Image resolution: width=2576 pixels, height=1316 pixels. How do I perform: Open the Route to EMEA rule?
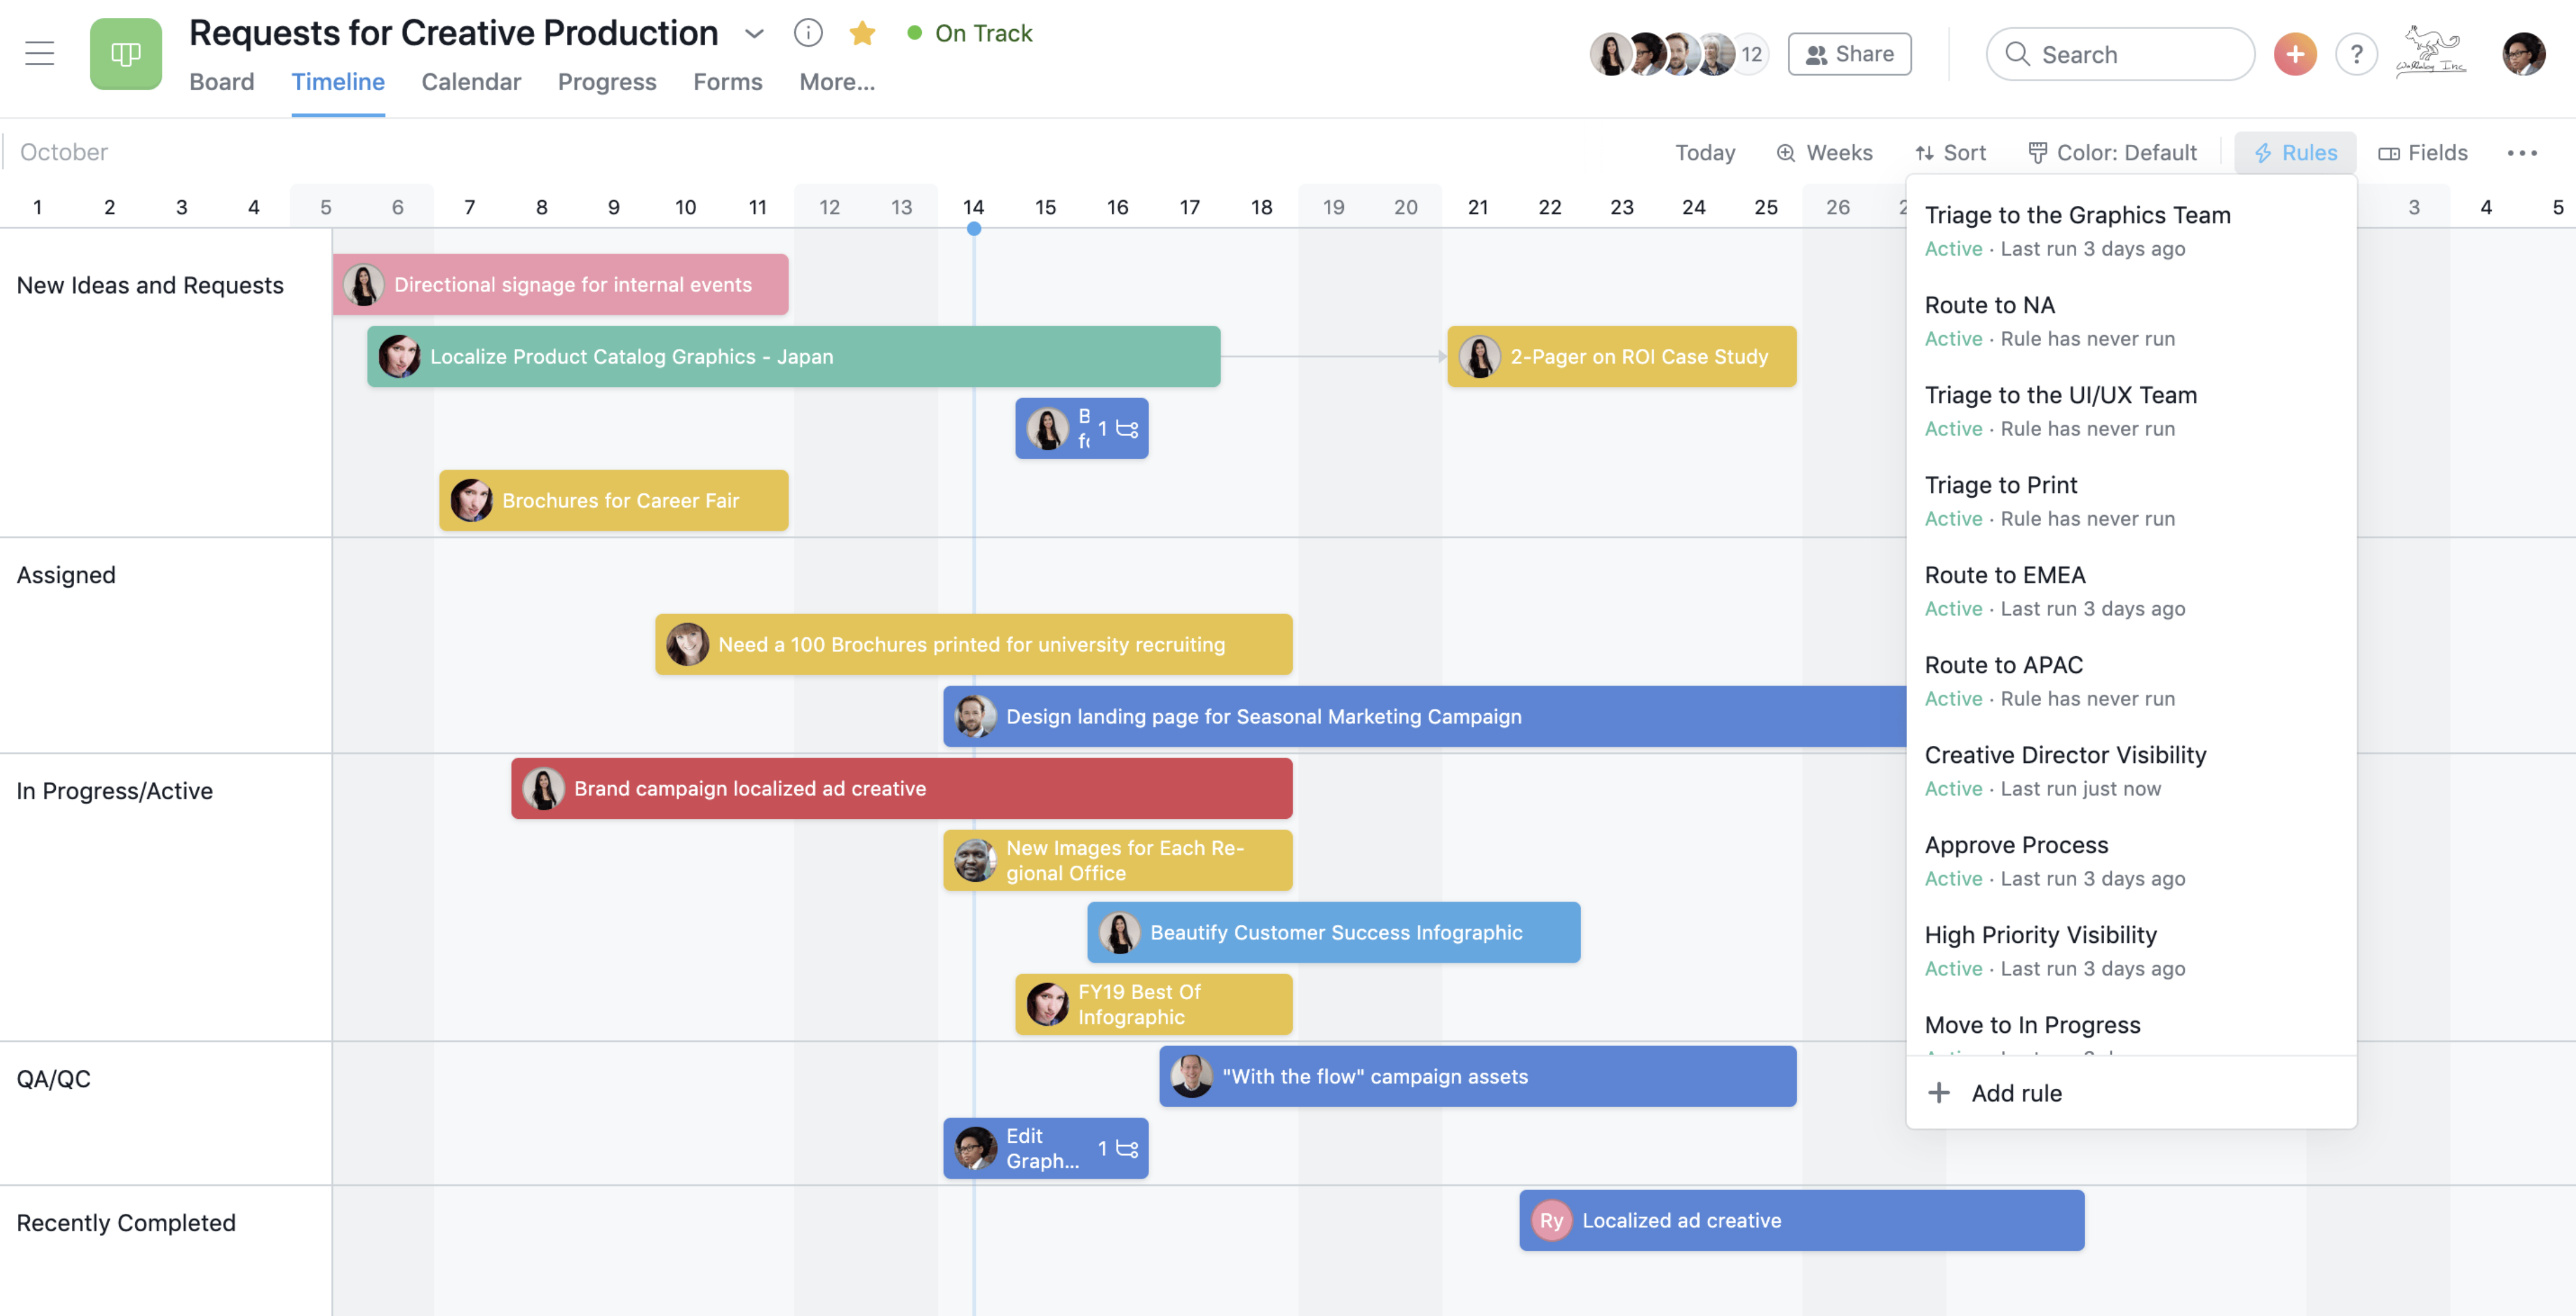[2005, 575]
